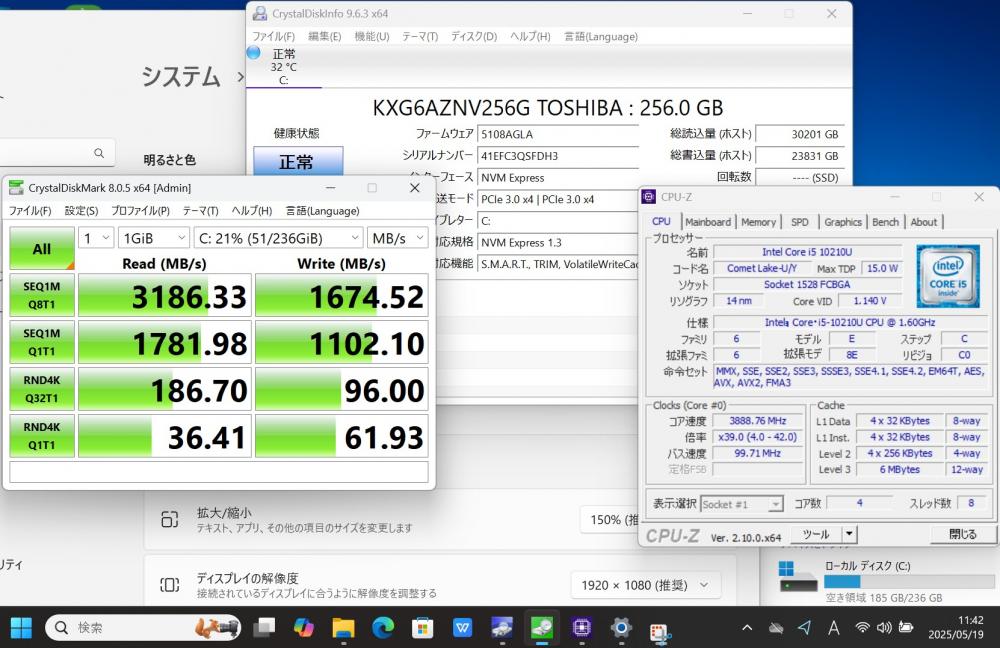Switch to the Bench tab in CPU-Z
The height and width of the screenshot is (648, 1000).
click(885, 222)
